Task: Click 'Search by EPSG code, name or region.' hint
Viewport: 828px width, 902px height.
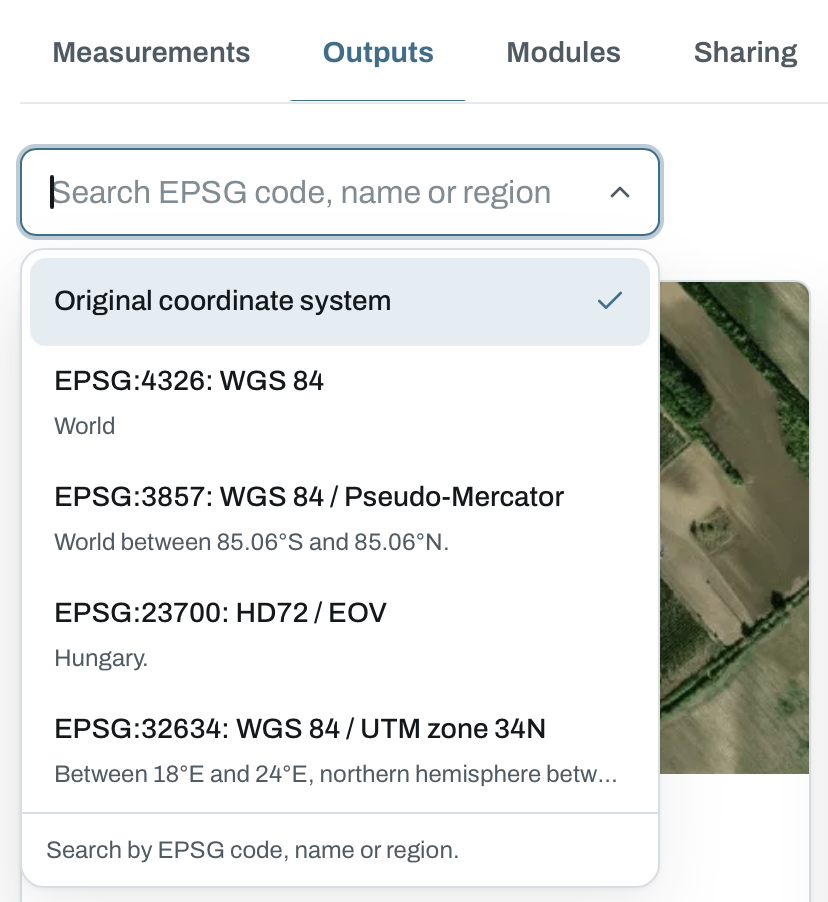Action: [x=253, y=850]
